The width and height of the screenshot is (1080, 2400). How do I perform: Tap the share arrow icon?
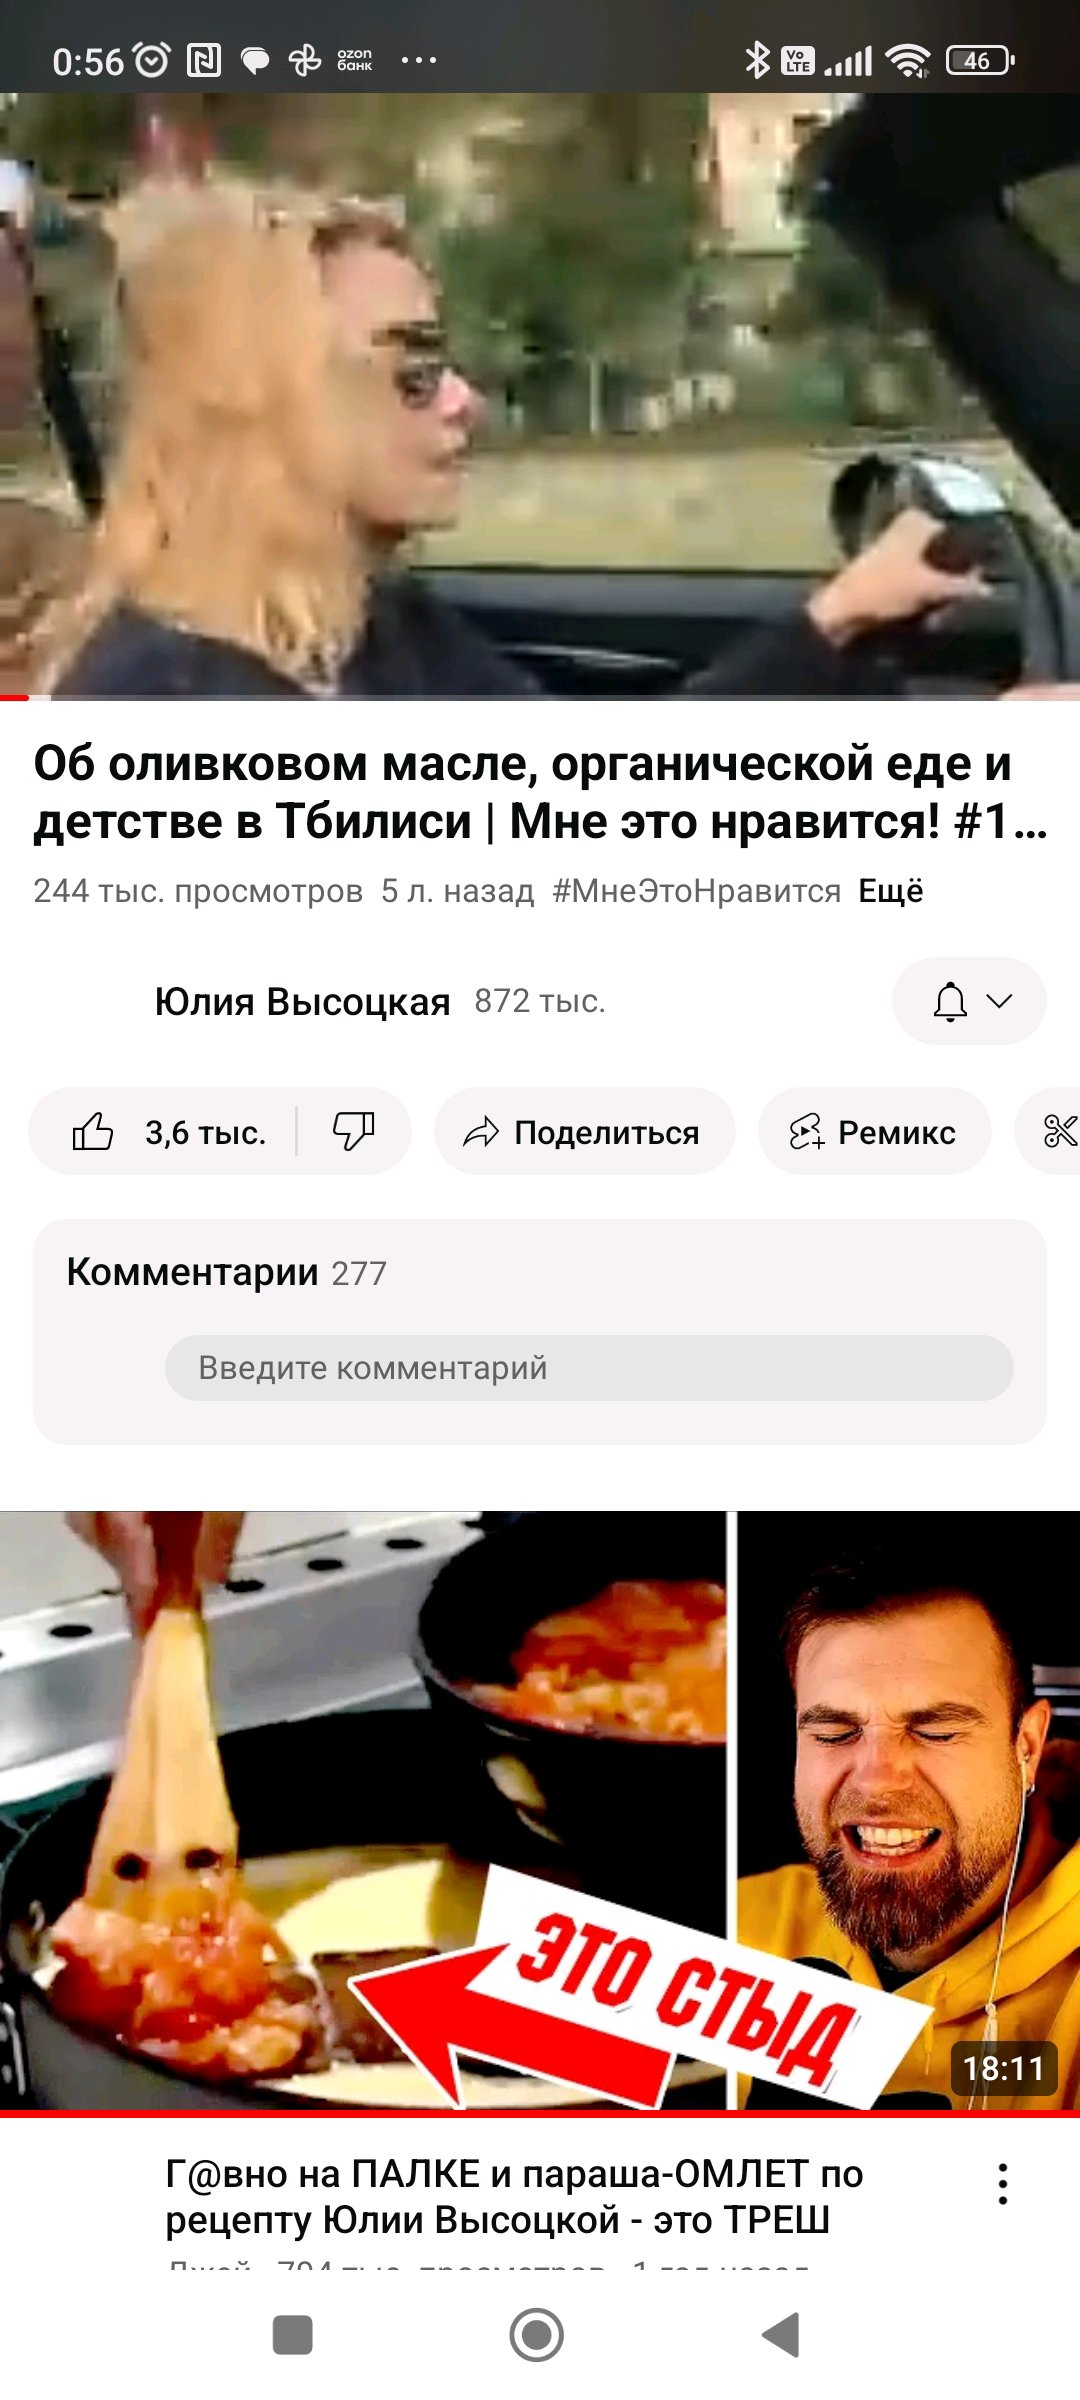tap(481, 1132)
